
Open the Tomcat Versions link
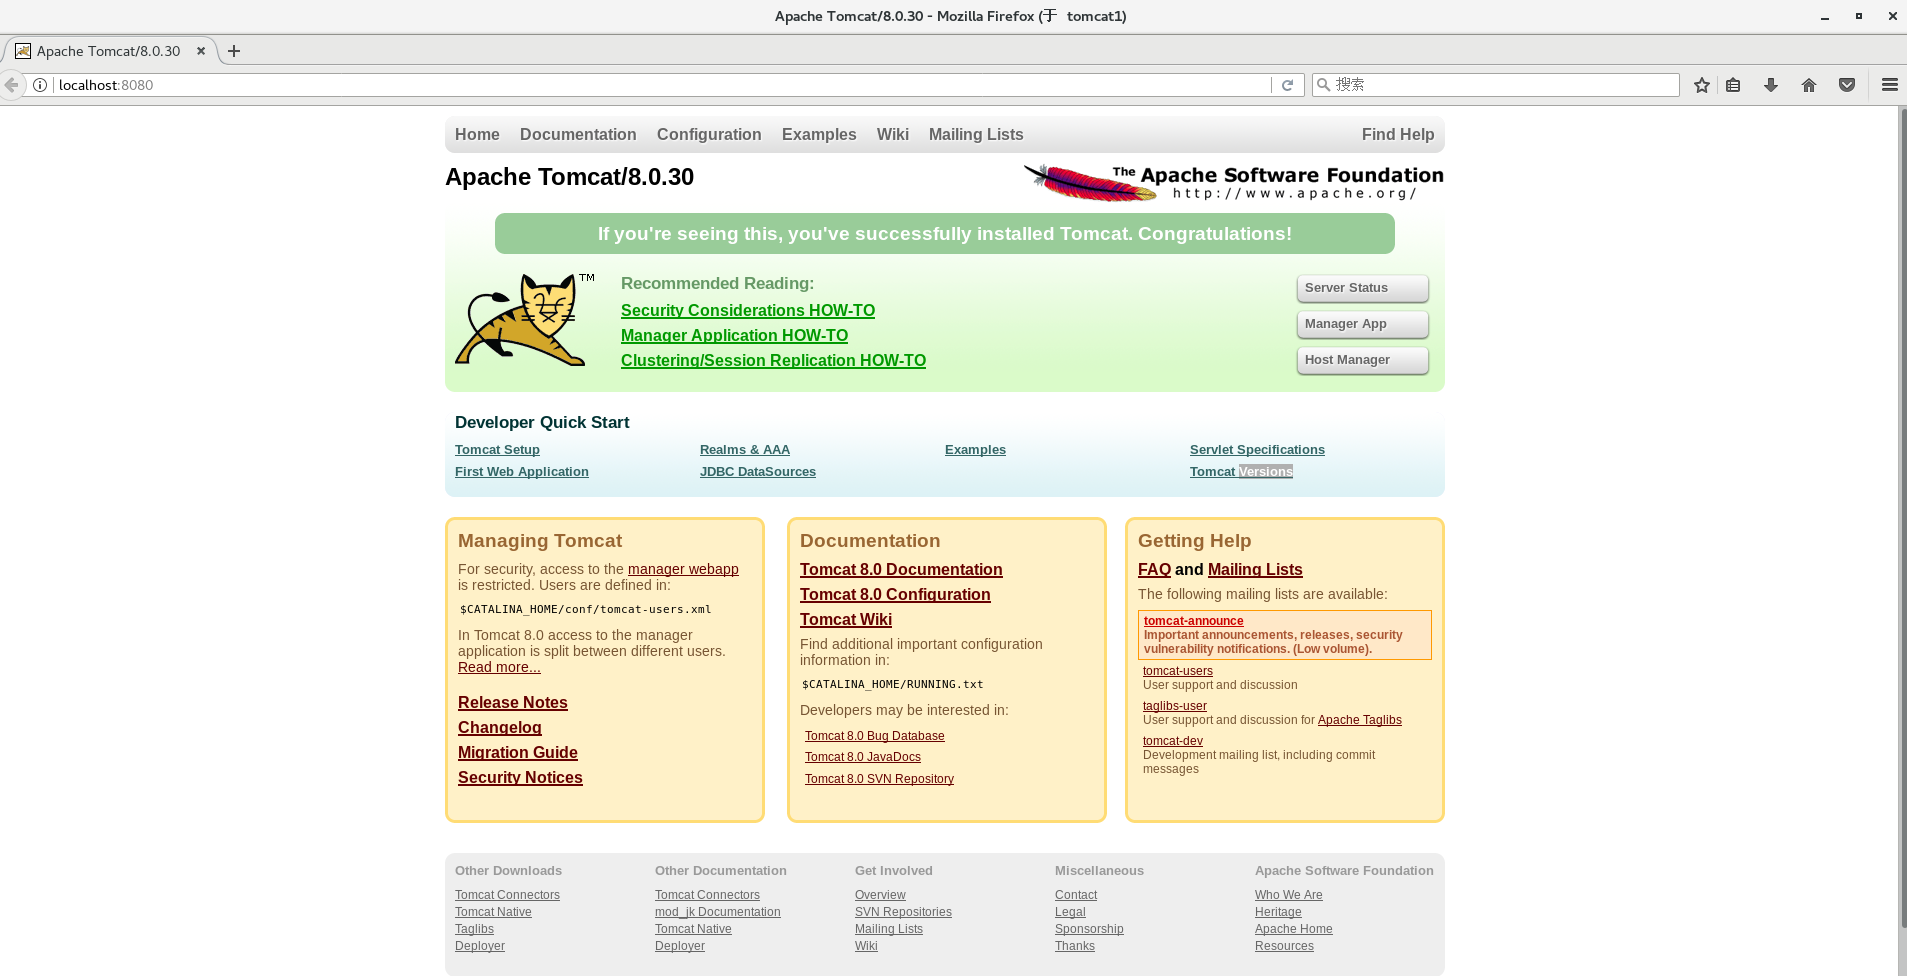(x=1241, y=472)
